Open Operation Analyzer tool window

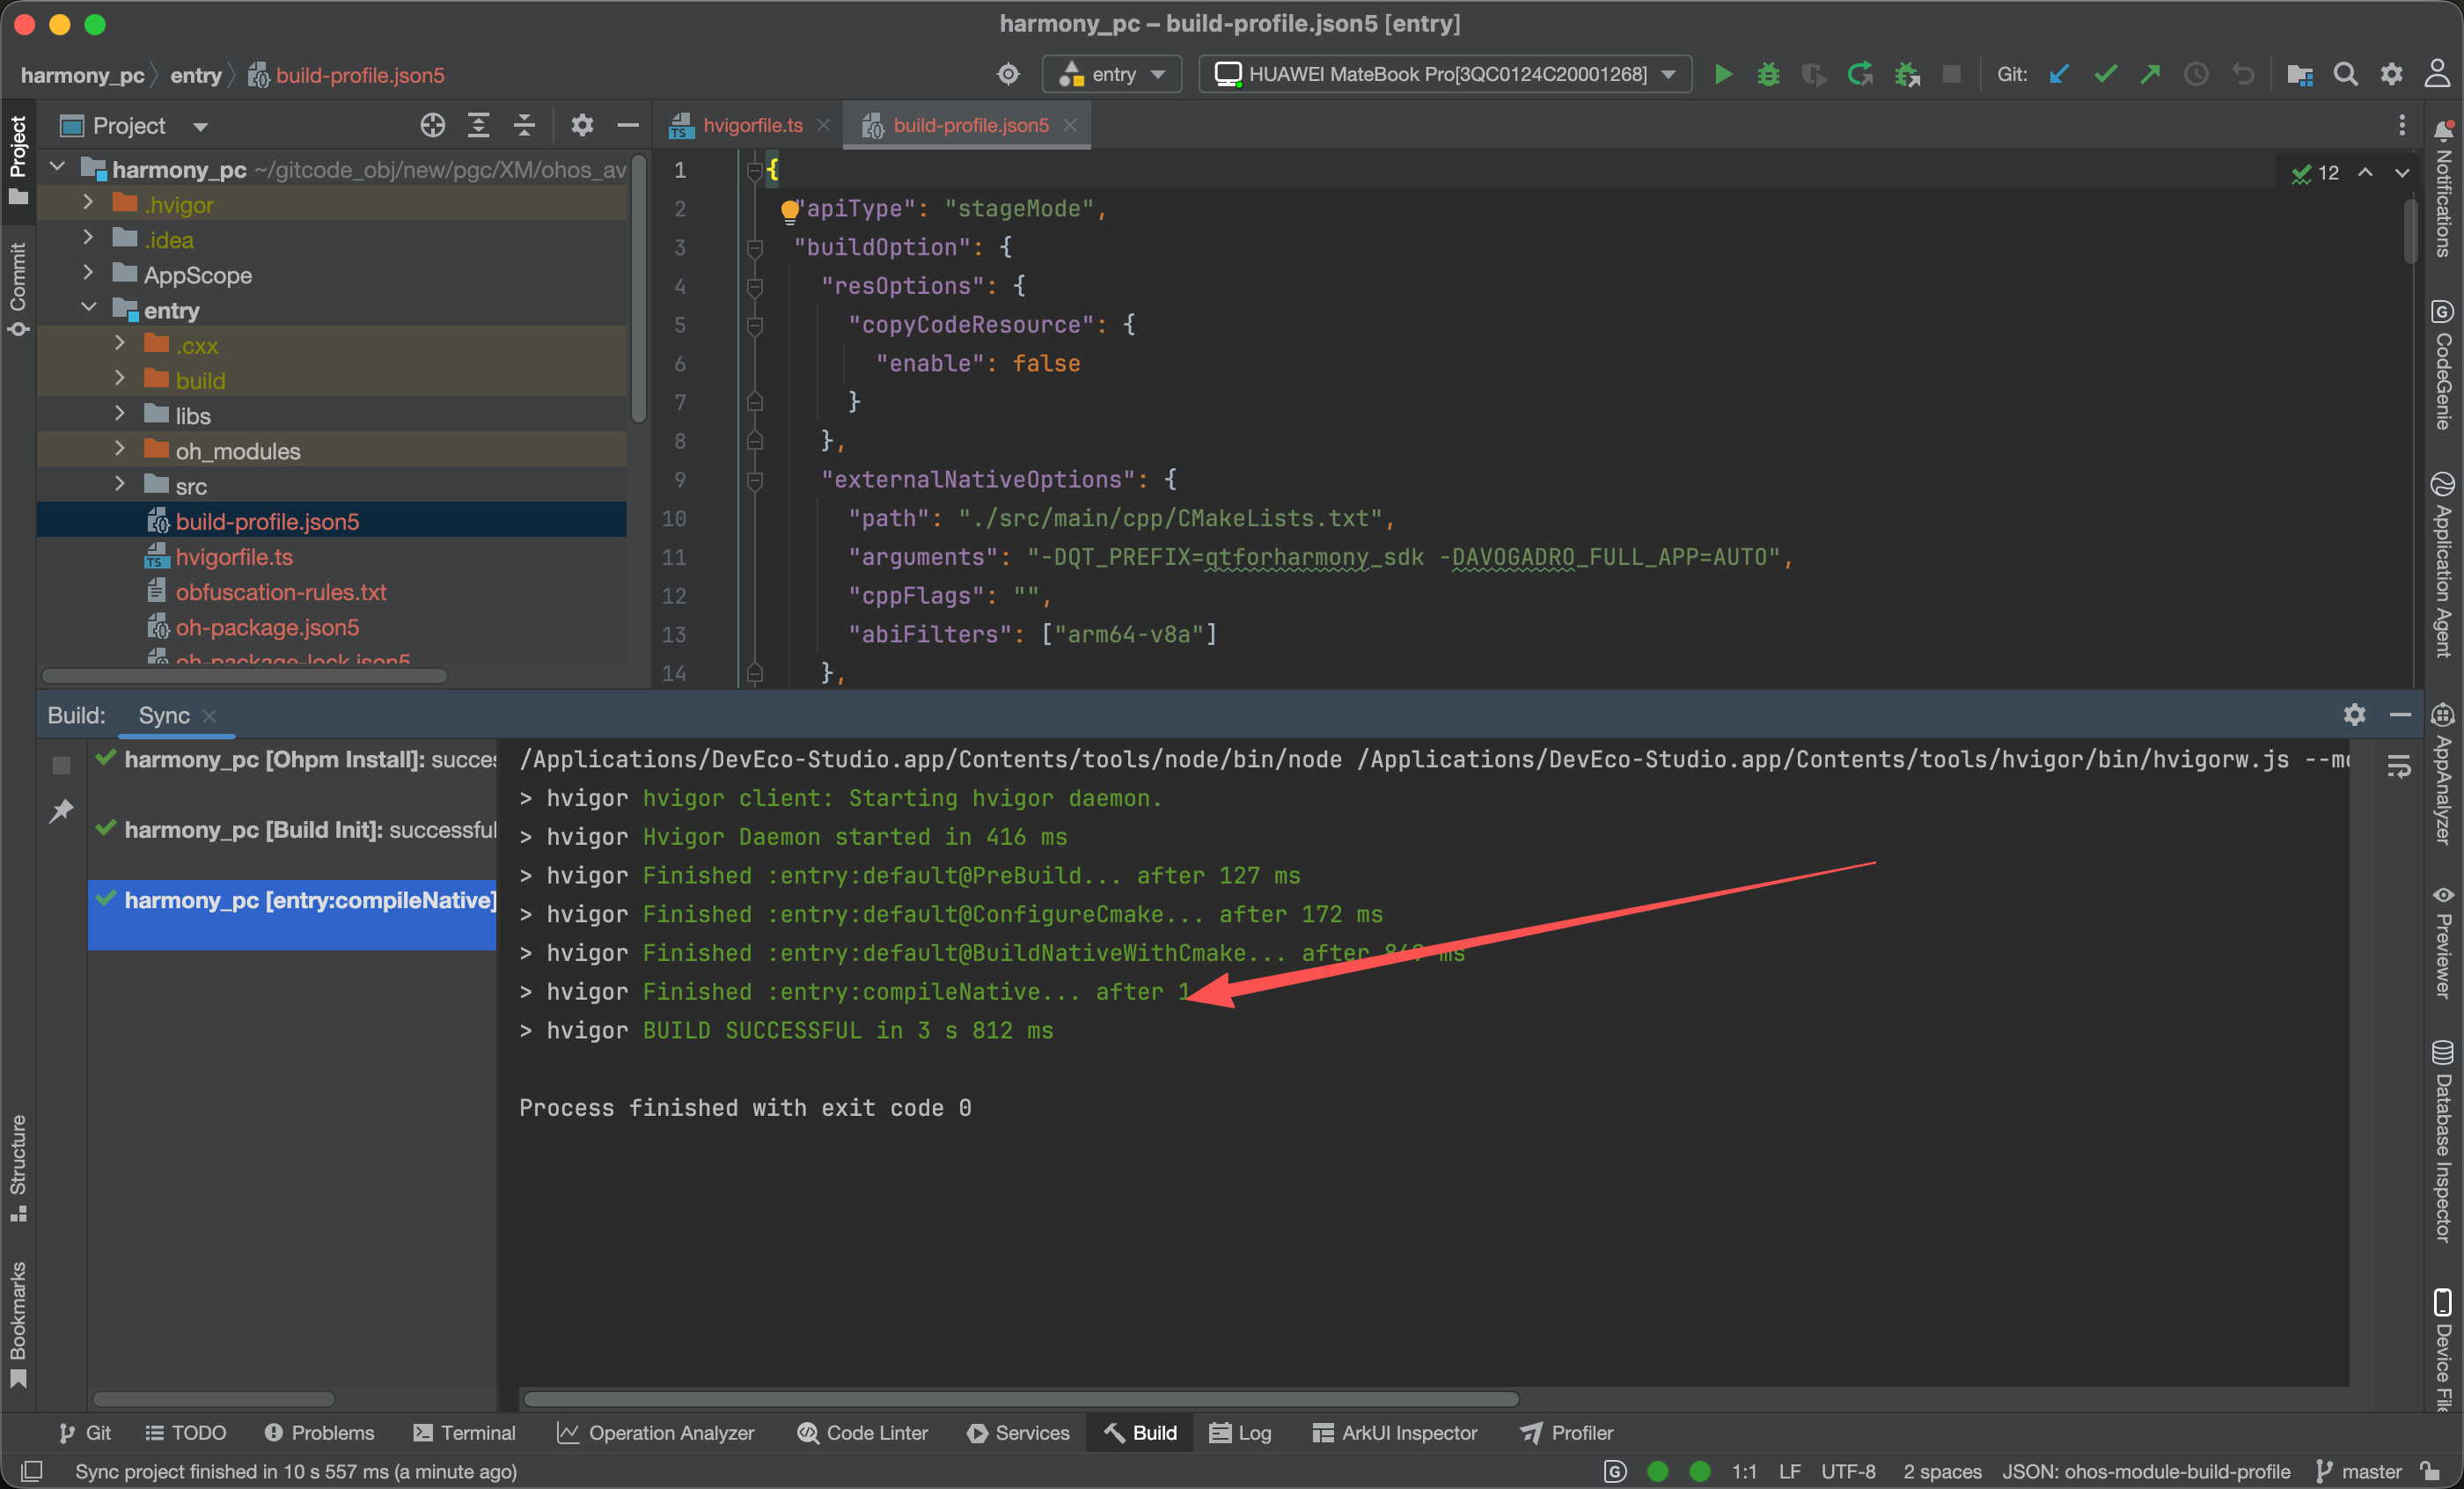tap(656, 1432)
